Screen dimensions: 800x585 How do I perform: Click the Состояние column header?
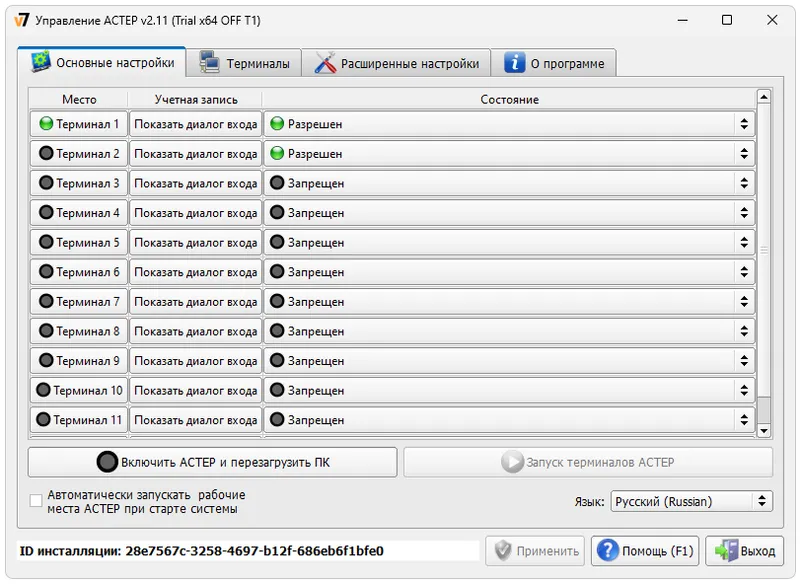pos(509,99)
